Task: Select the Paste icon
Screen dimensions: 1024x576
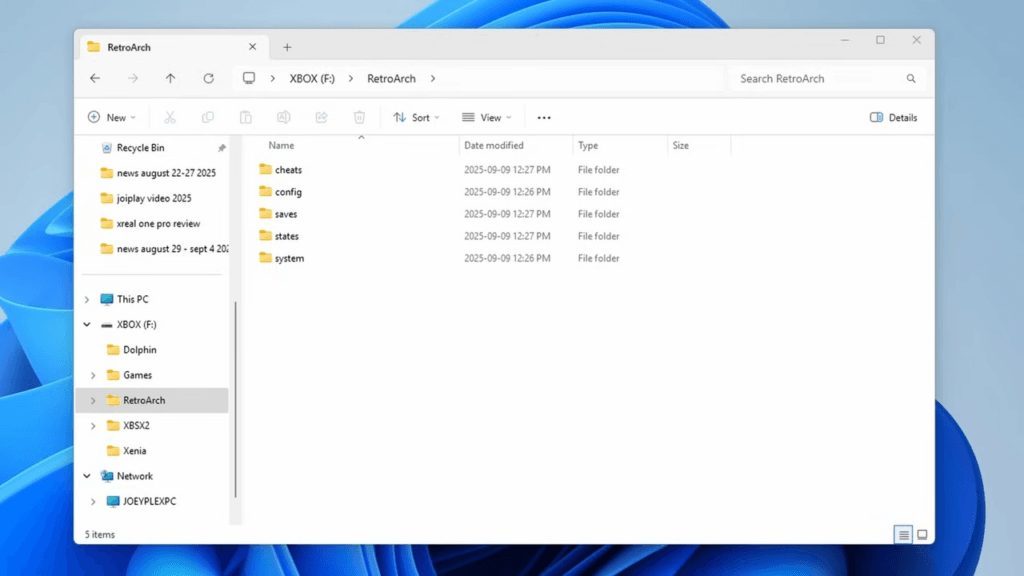Action: tap(246, 117)
